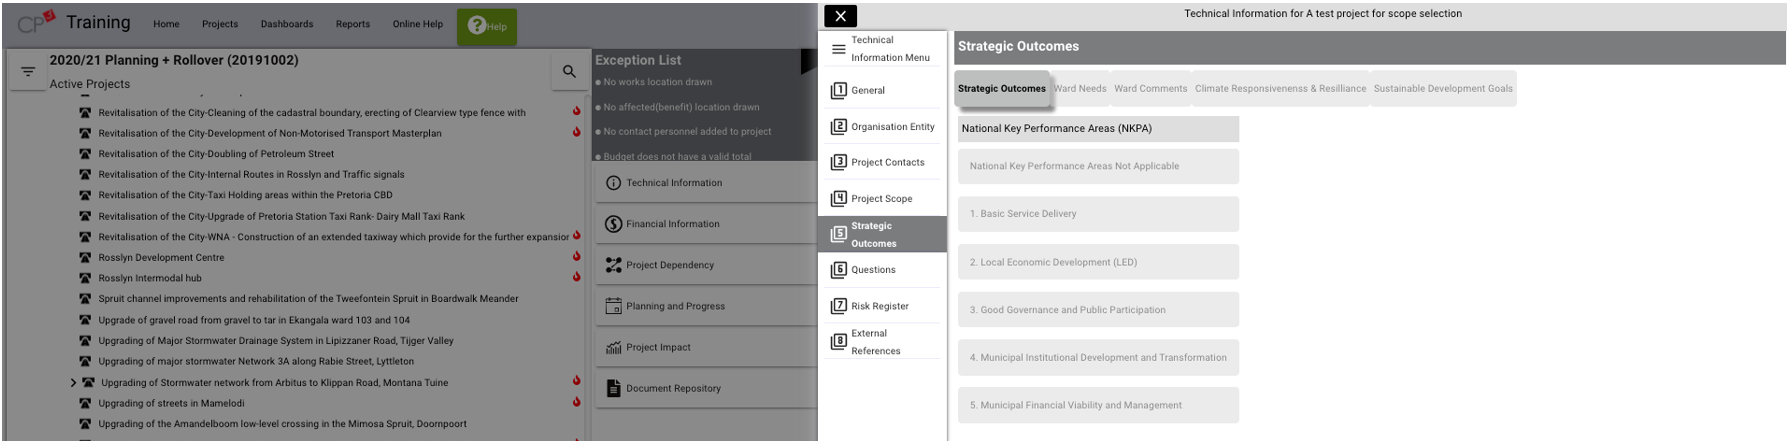Click the search magnifier icon
The height and width of the screenshot is (442, 1791).
coord(569,71)
